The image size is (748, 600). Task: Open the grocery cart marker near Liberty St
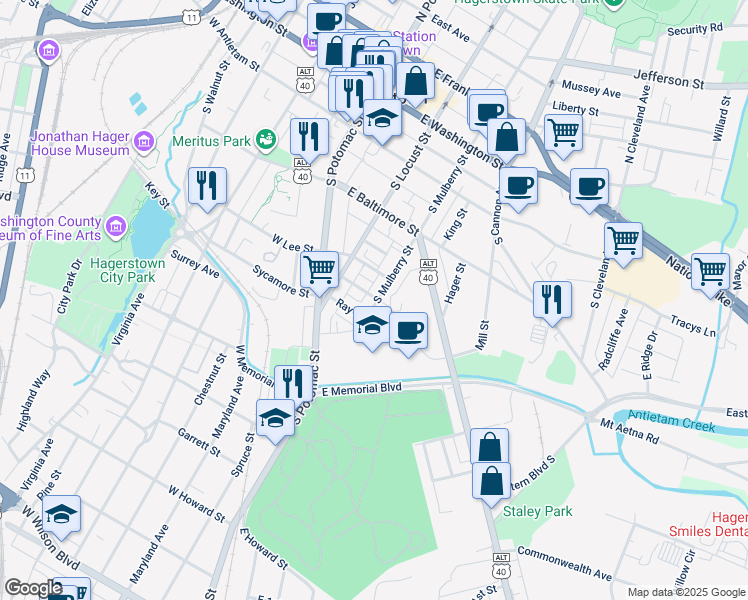coord(563,135)
